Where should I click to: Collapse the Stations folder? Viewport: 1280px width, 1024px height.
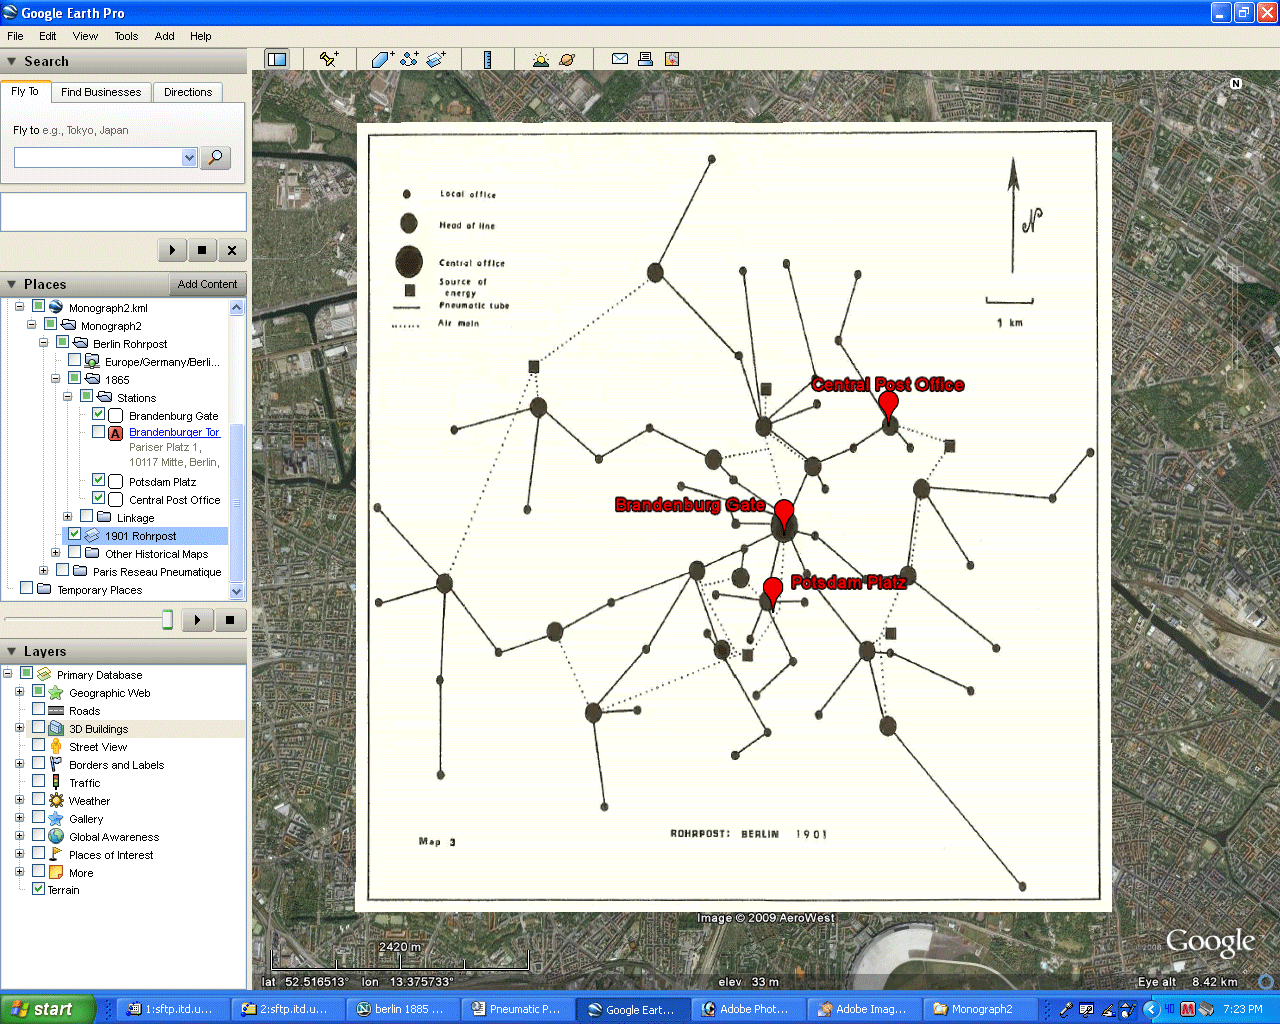tap(68, 397)
